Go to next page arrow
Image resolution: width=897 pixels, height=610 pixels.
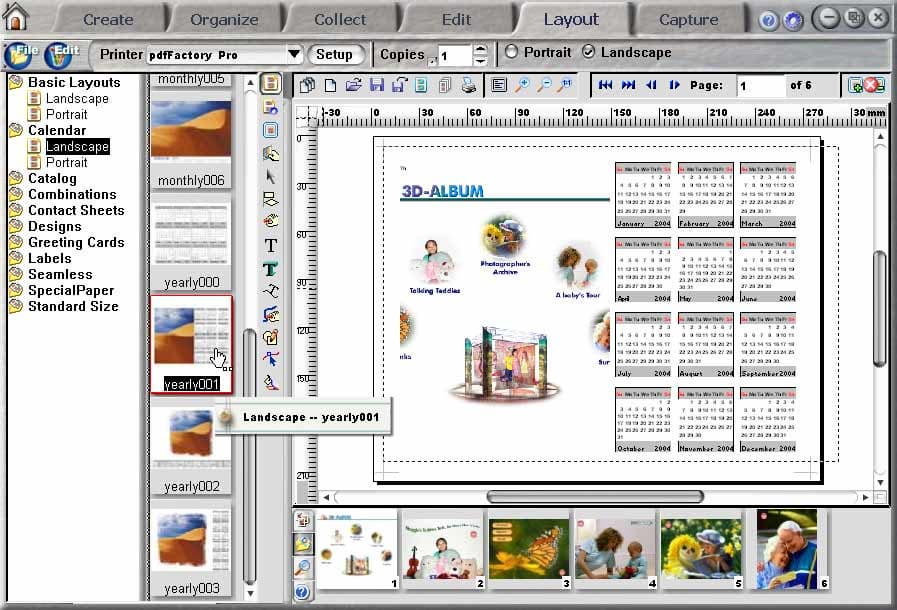[674, 85]
